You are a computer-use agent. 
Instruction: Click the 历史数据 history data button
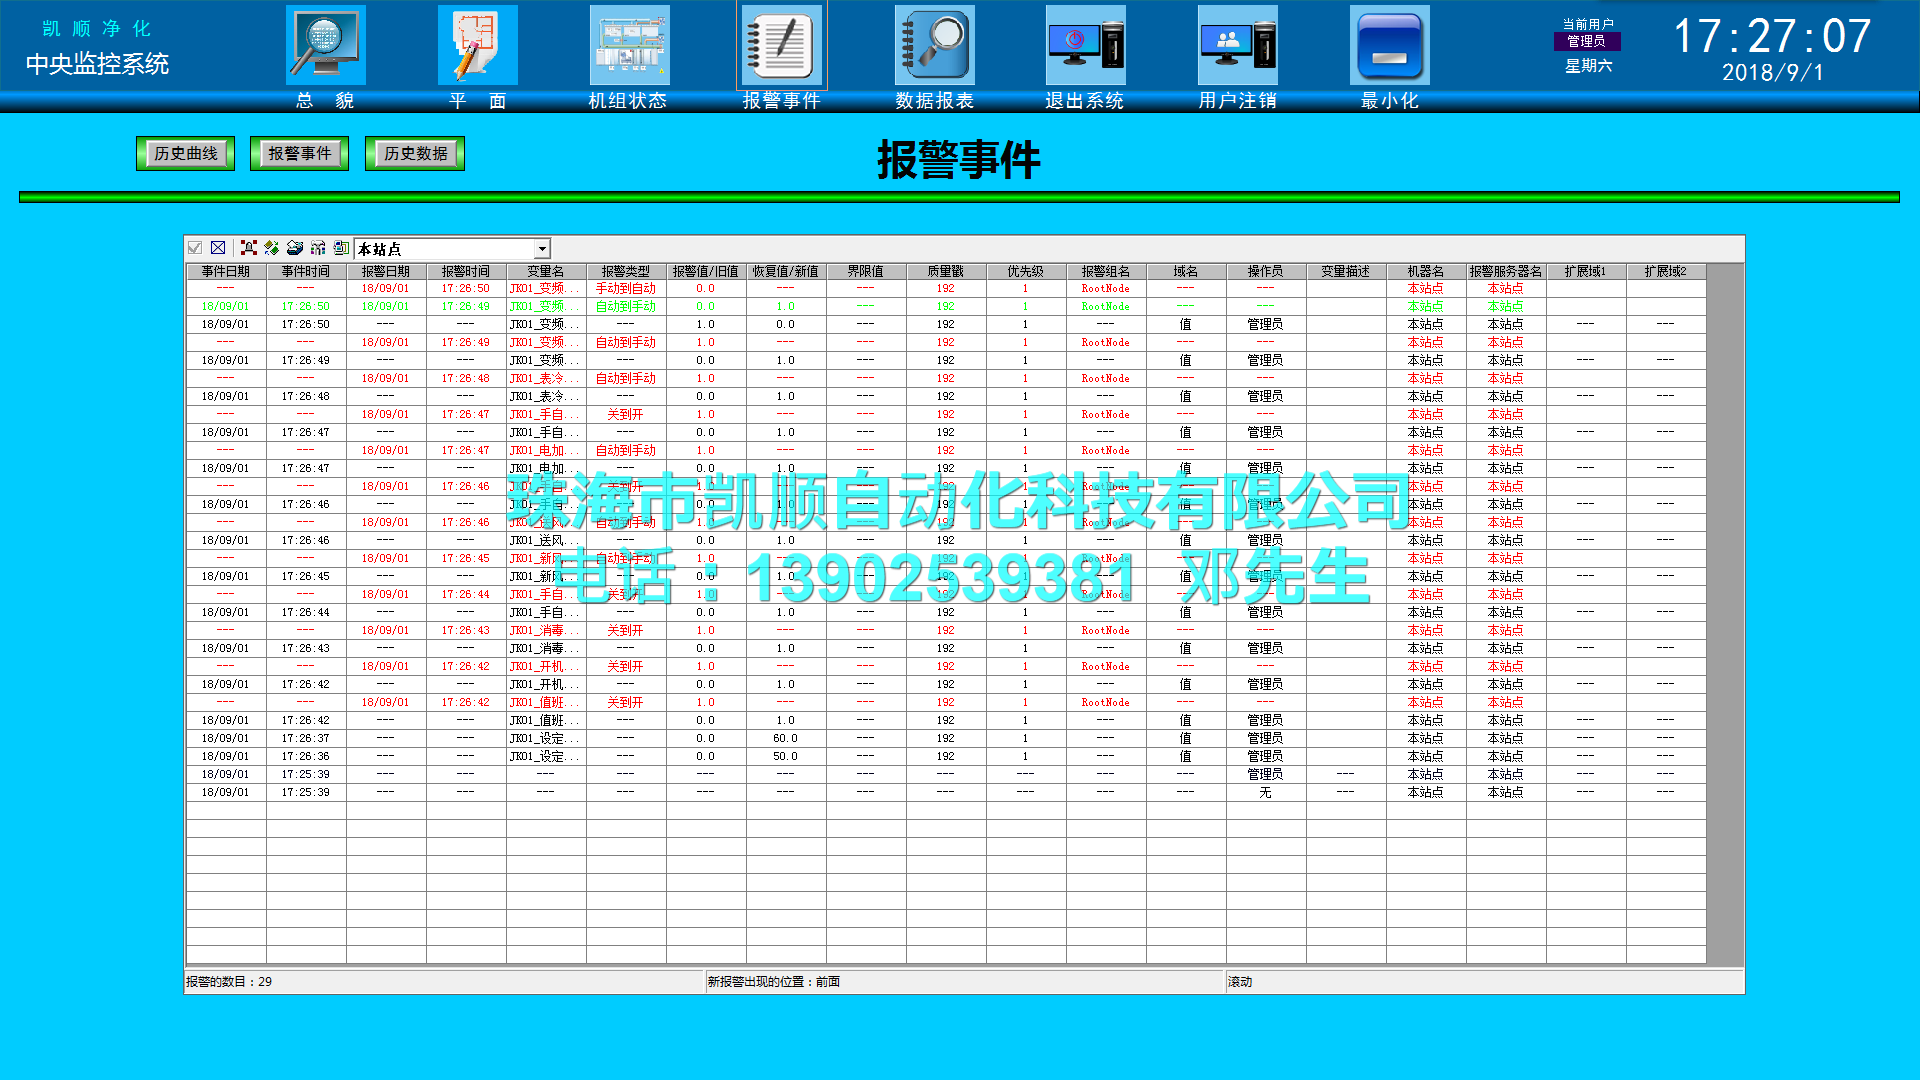(415, 153)
